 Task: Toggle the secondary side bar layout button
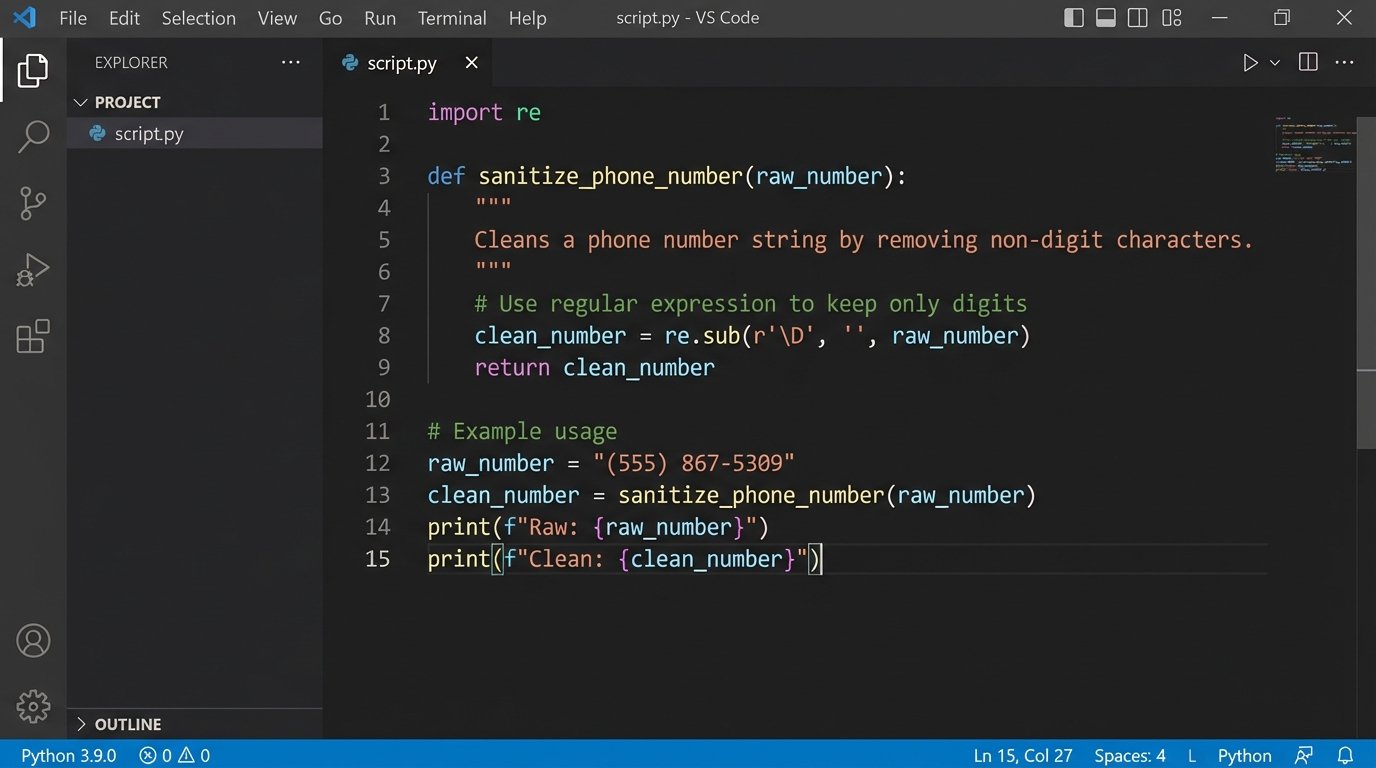[1138, 18]
